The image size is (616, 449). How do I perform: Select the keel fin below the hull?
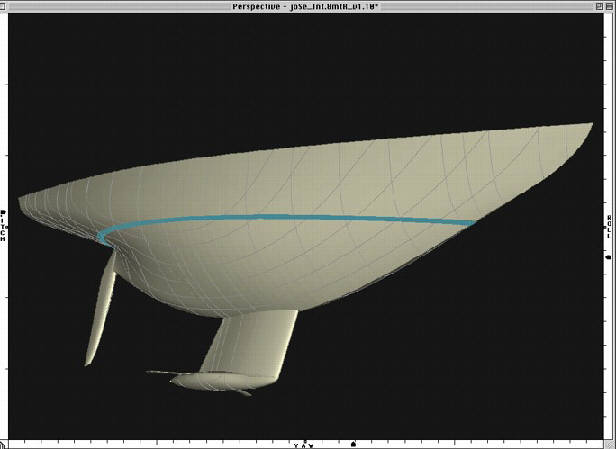coord(250,340)
